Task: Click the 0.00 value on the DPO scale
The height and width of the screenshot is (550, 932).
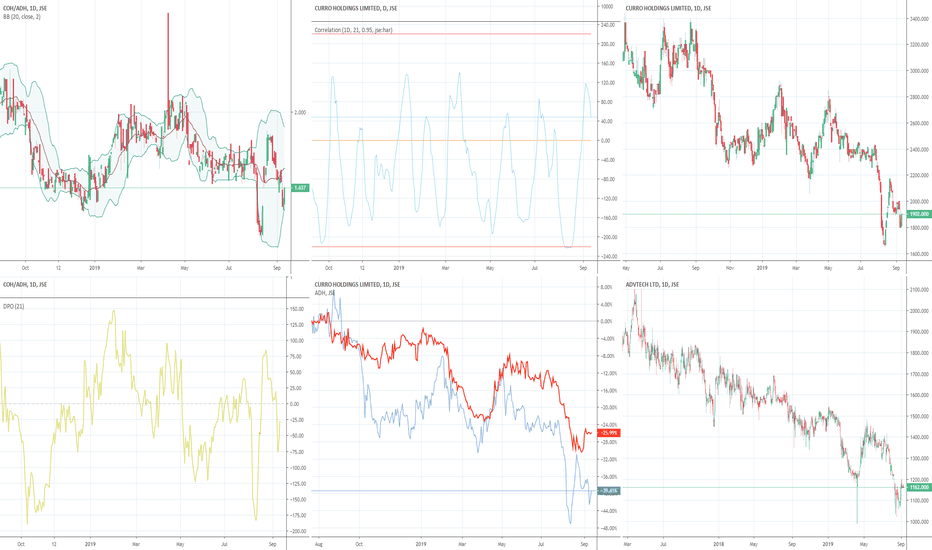Action: click(294, 404)
